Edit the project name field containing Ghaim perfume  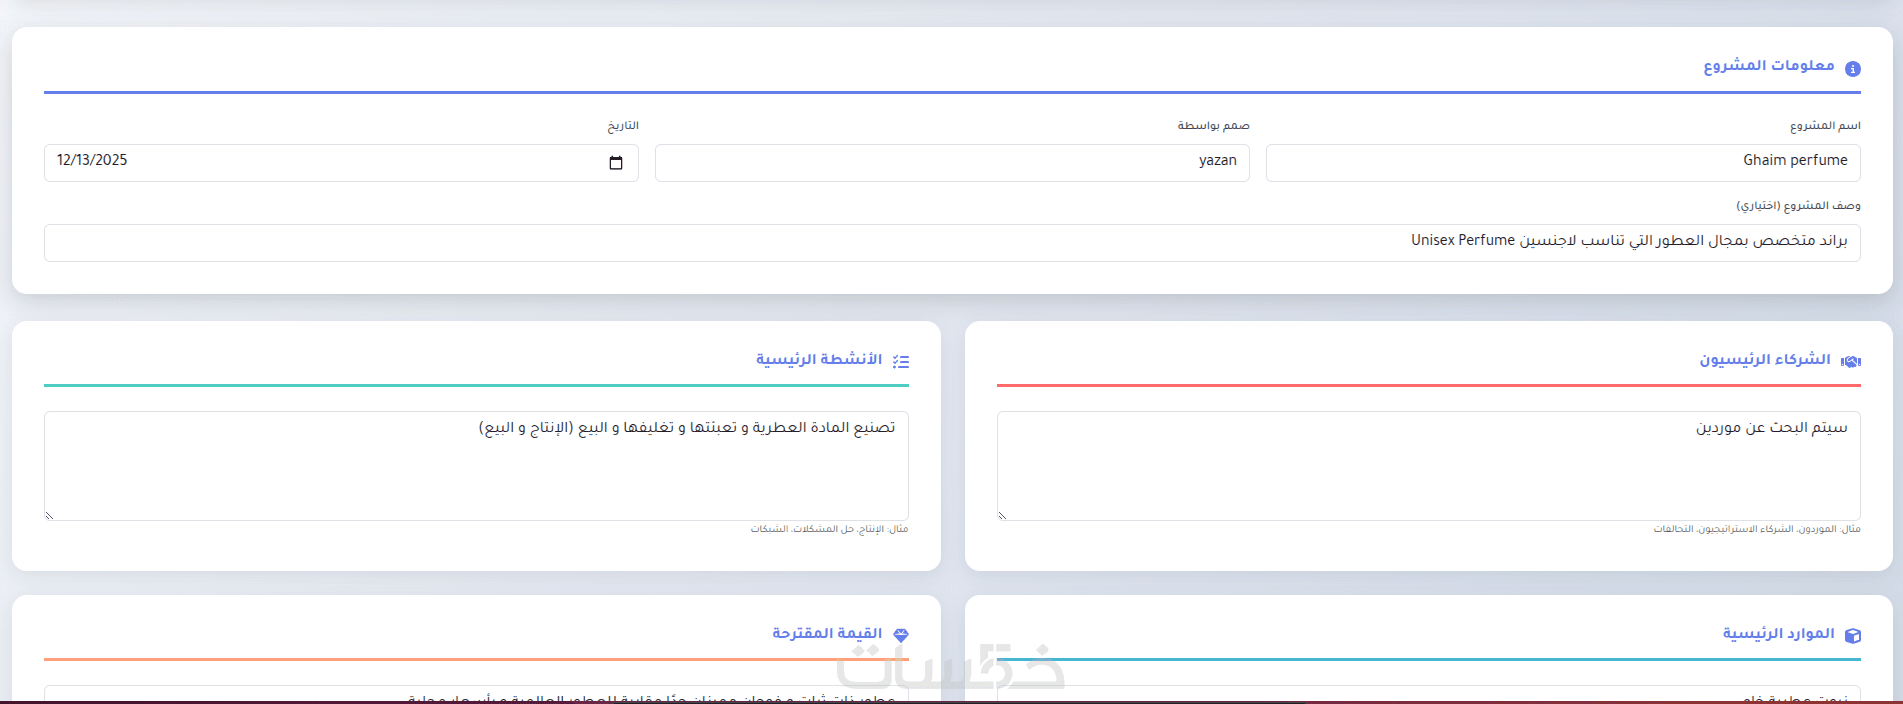click(x=1563, y=163)
